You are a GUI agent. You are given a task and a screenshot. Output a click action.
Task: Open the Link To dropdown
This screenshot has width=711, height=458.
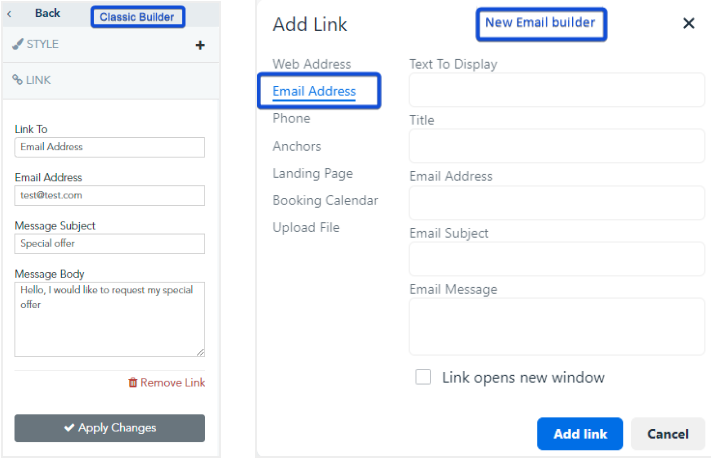pos(109,147)
